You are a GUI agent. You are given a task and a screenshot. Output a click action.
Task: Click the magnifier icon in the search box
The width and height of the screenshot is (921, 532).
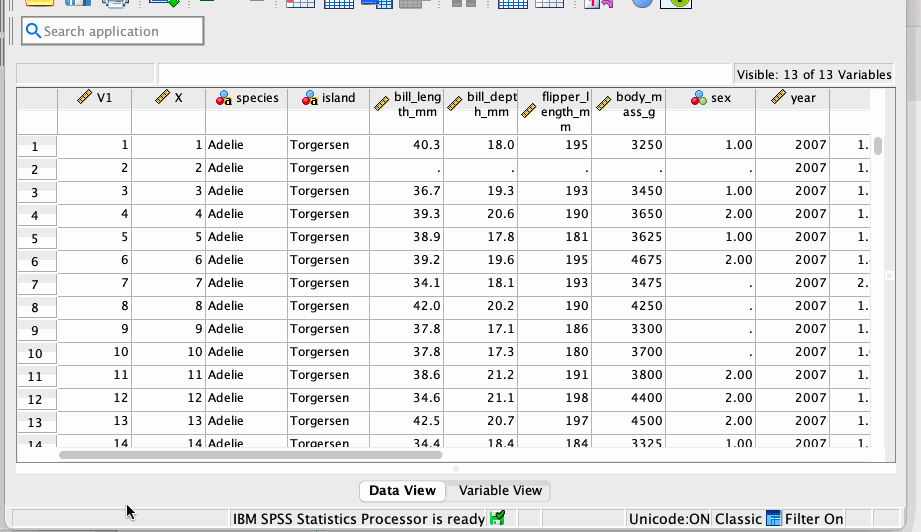coord(33,31)
